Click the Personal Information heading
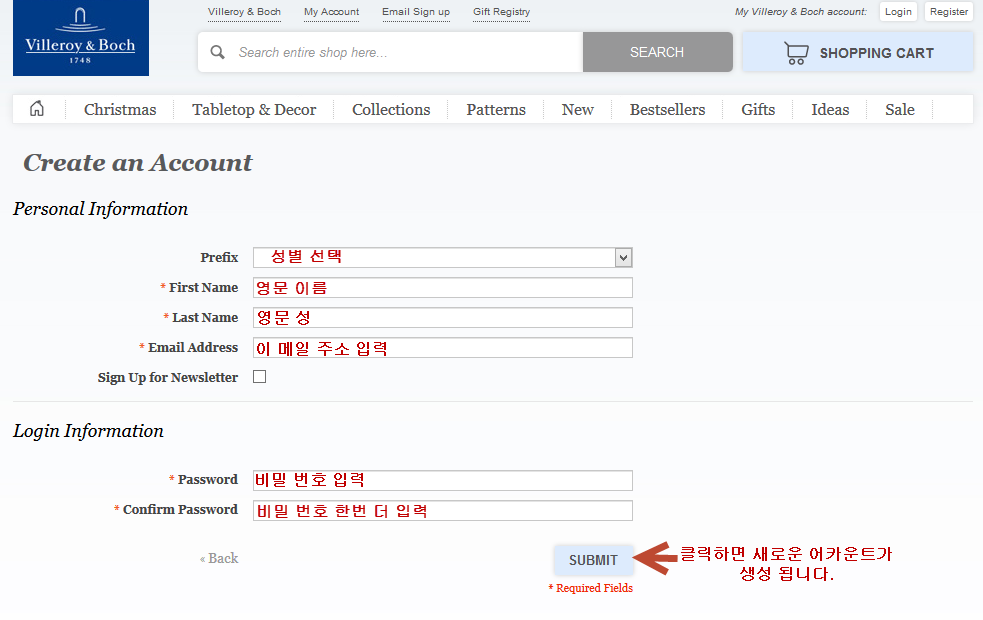Screen dimensions: 983x620 pos(100,209)
